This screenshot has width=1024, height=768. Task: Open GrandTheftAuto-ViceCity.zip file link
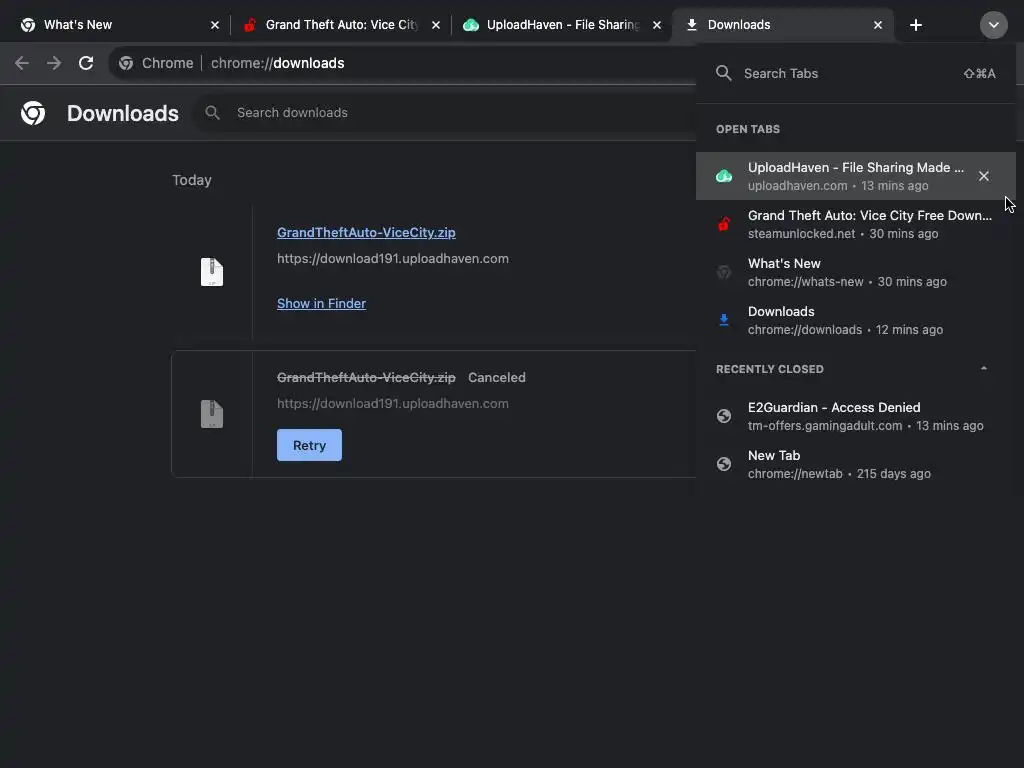point(366,232)
